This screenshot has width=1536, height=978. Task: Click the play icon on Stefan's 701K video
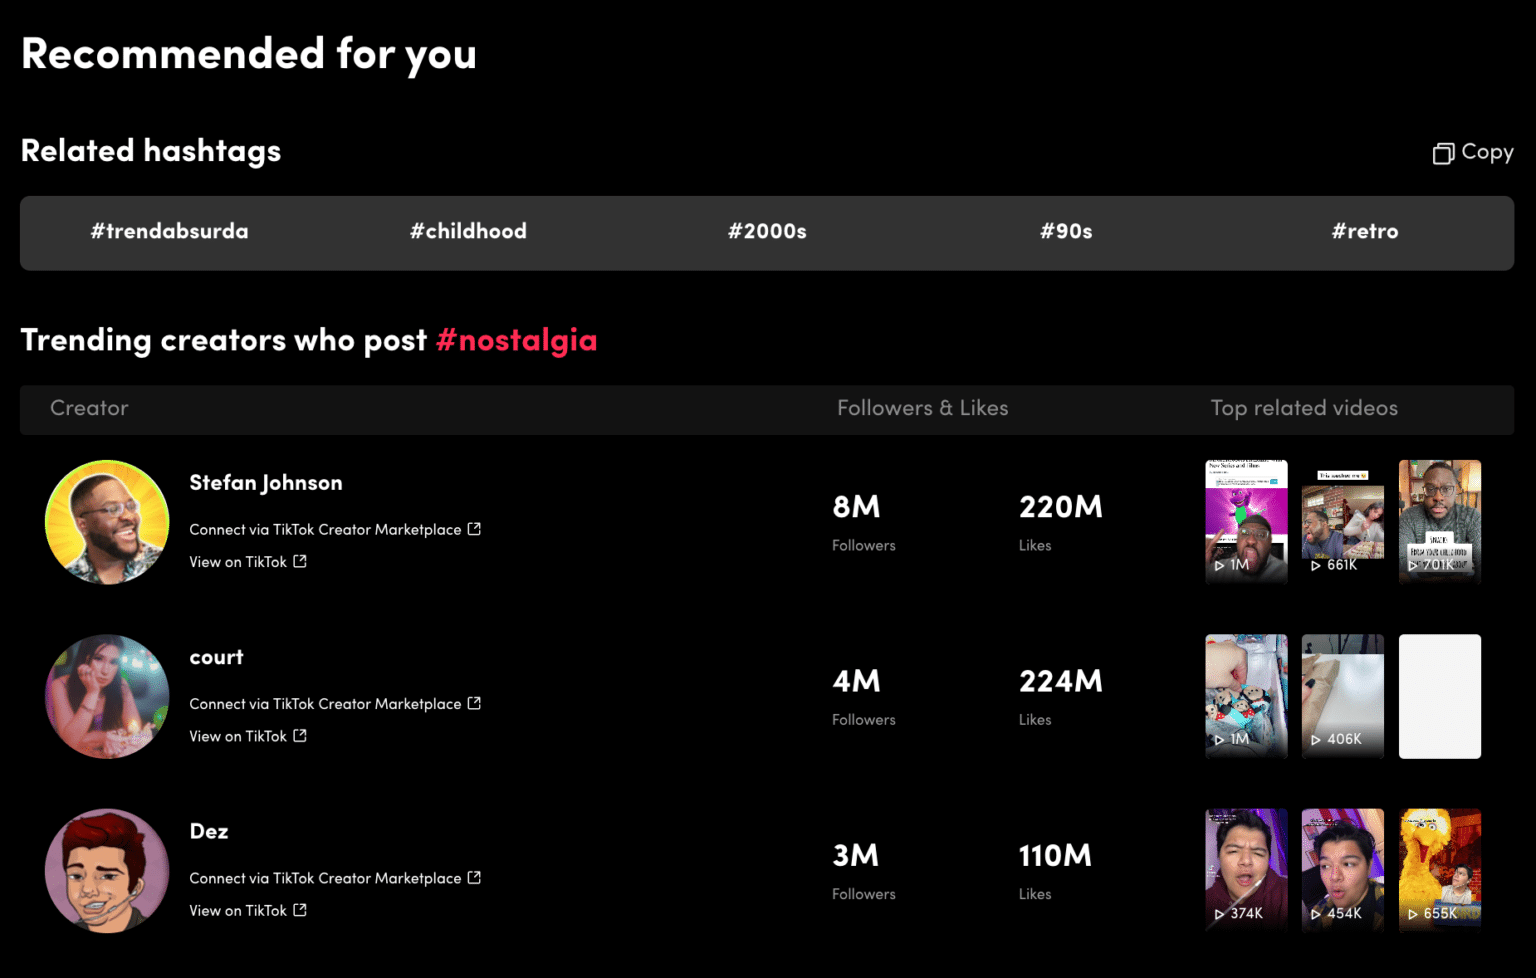point(1413,565)
